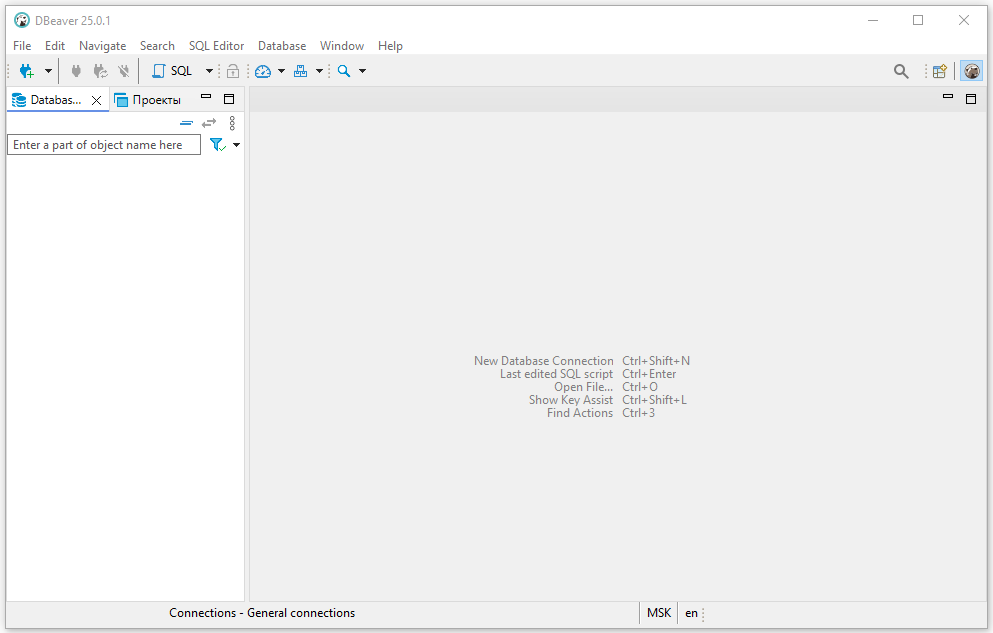Open the filter settings dropdown arrow
The image size is (993, 633).
point(237,145)
